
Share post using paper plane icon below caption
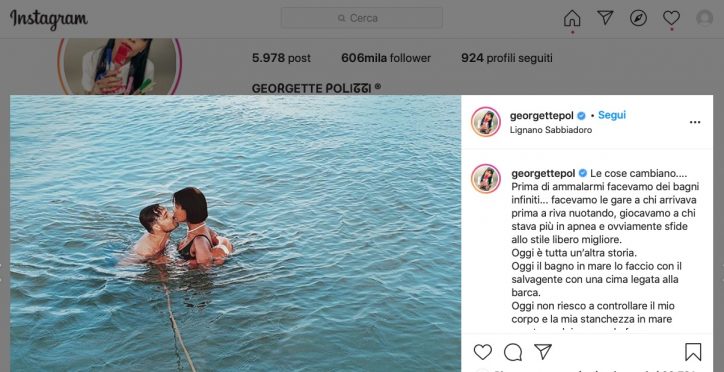(543, 352)
